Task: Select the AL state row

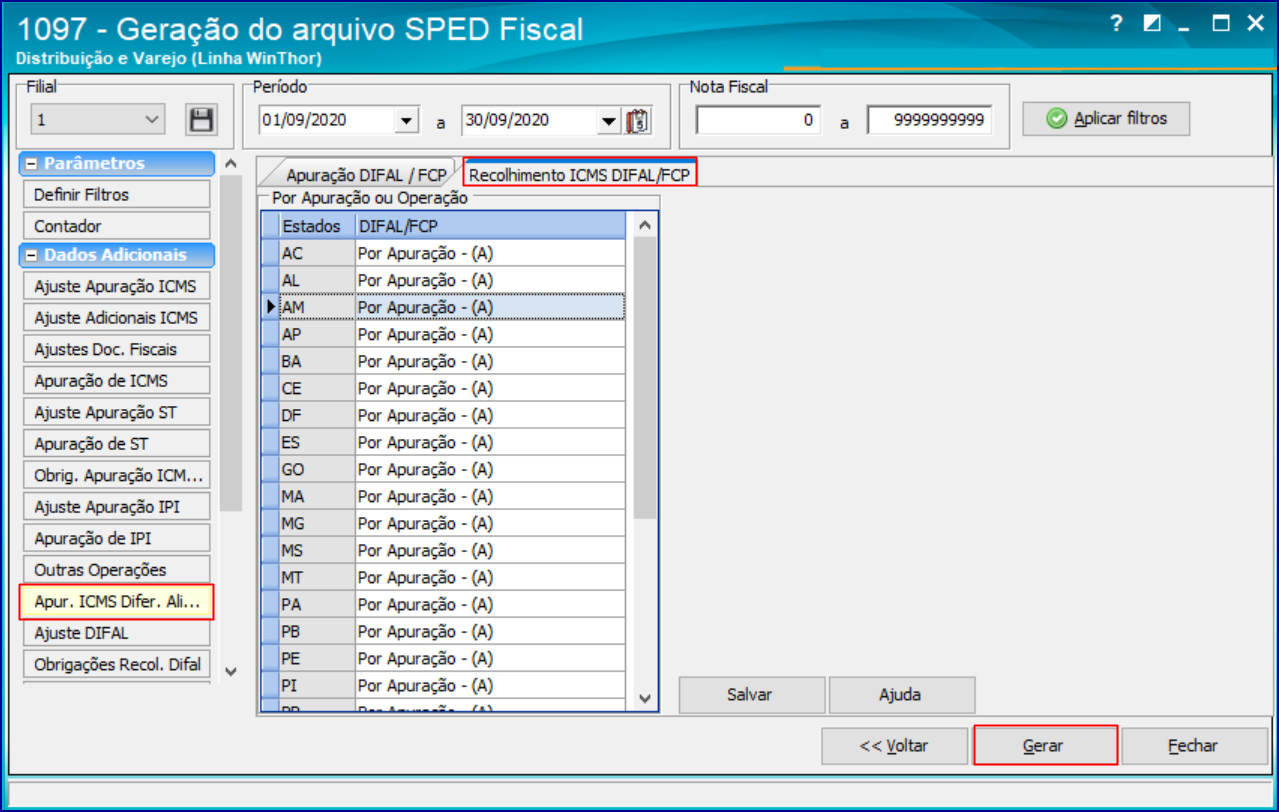Action: tap(443, 280)
